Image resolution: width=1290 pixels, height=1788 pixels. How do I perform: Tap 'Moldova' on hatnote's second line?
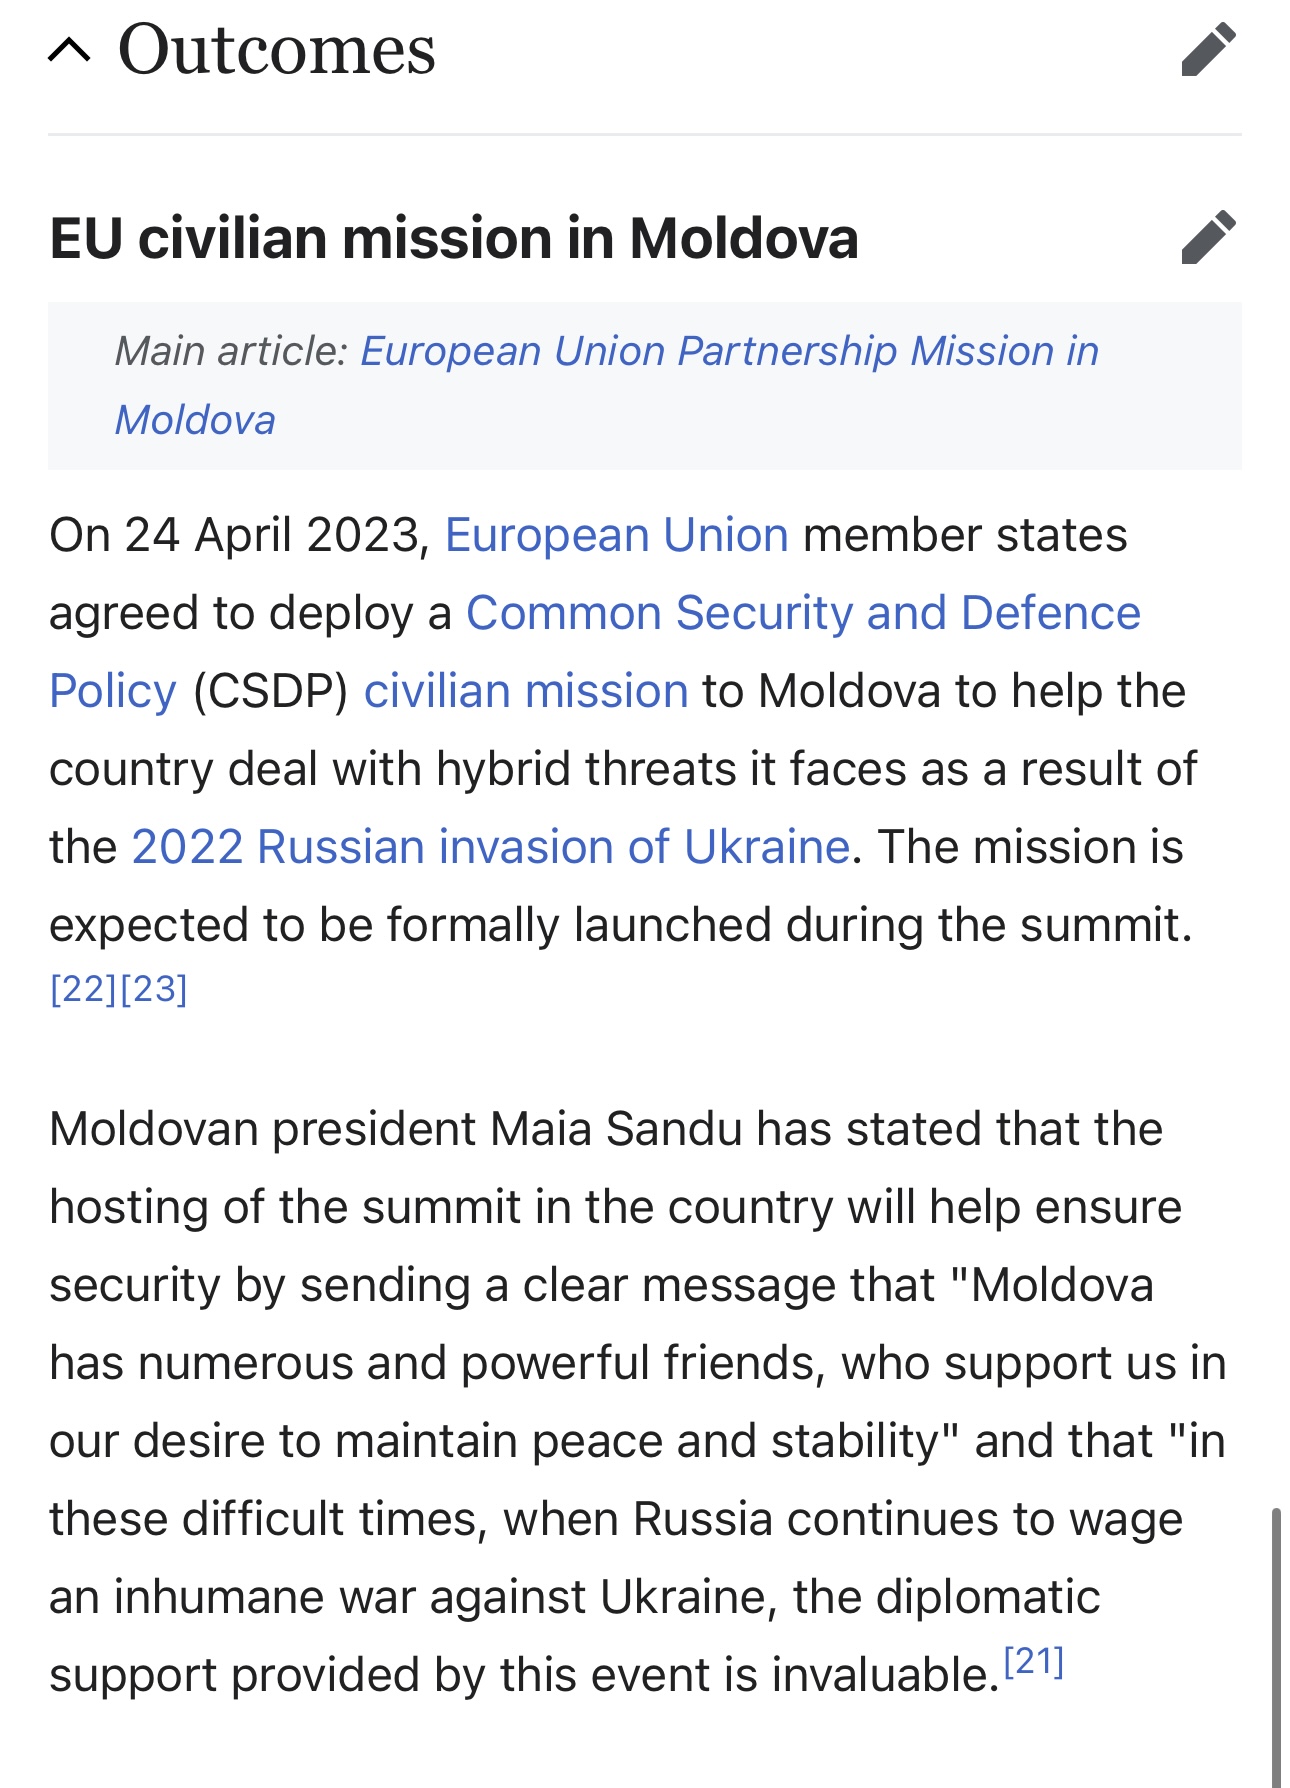tap(195, 420)
